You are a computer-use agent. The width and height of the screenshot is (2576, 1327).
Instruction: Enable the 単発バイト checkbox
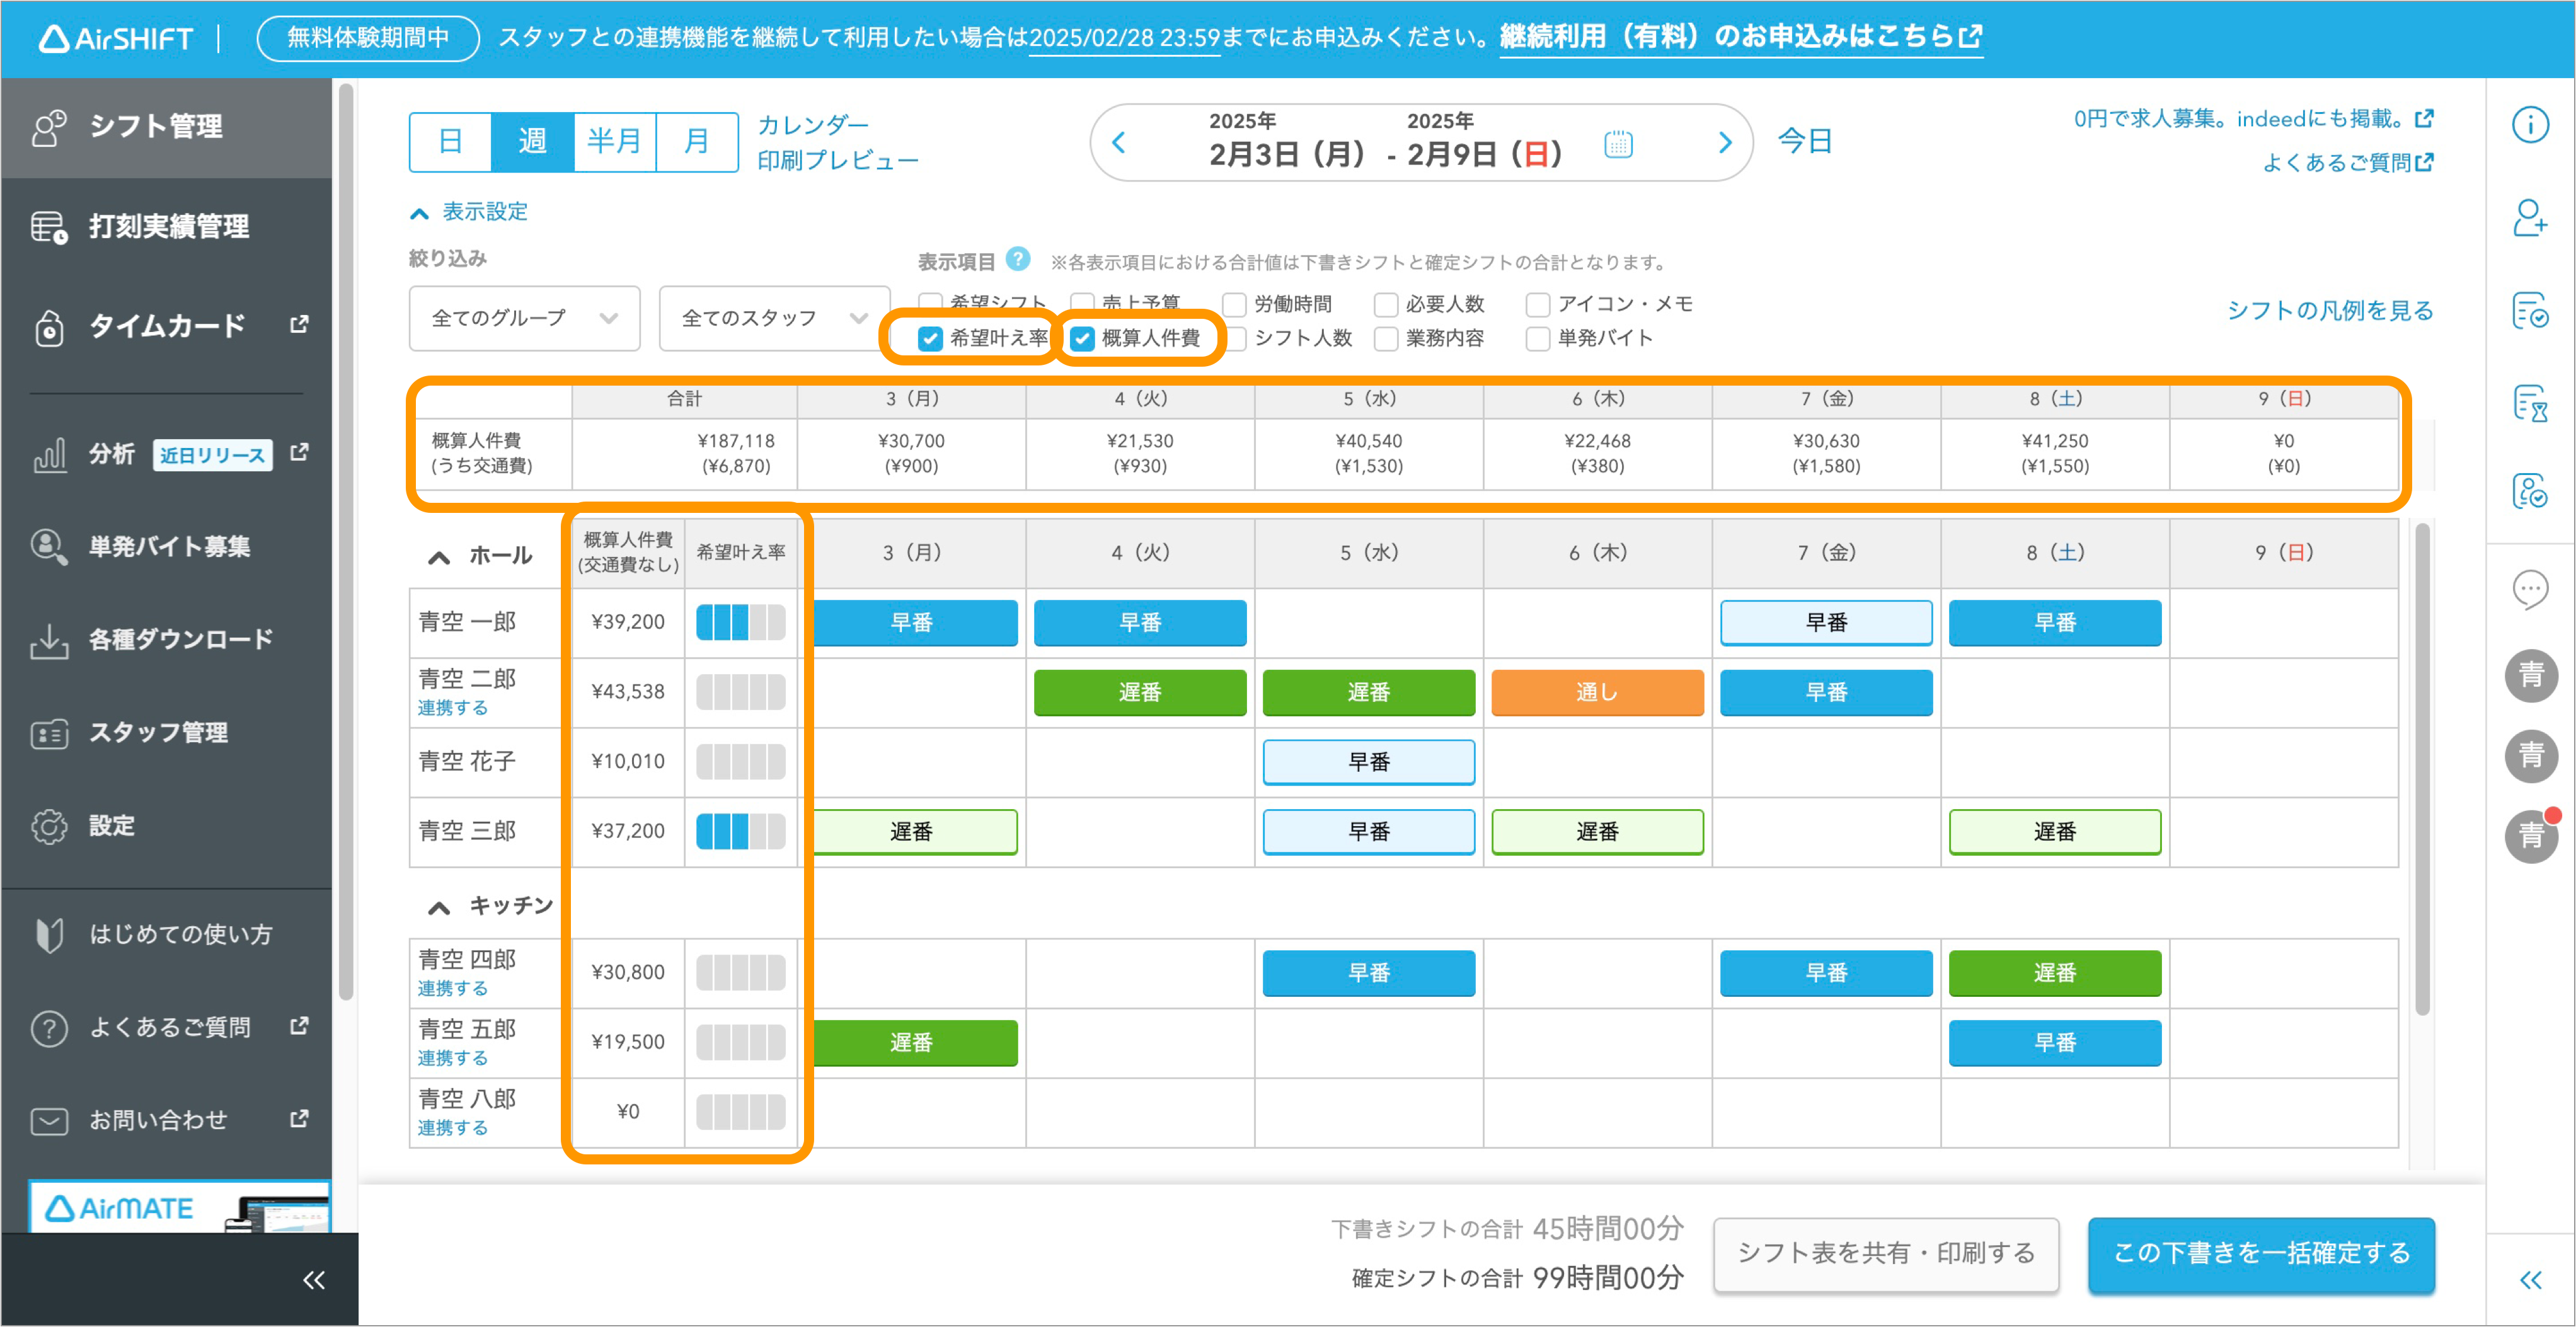click(x=1538, y=339)
